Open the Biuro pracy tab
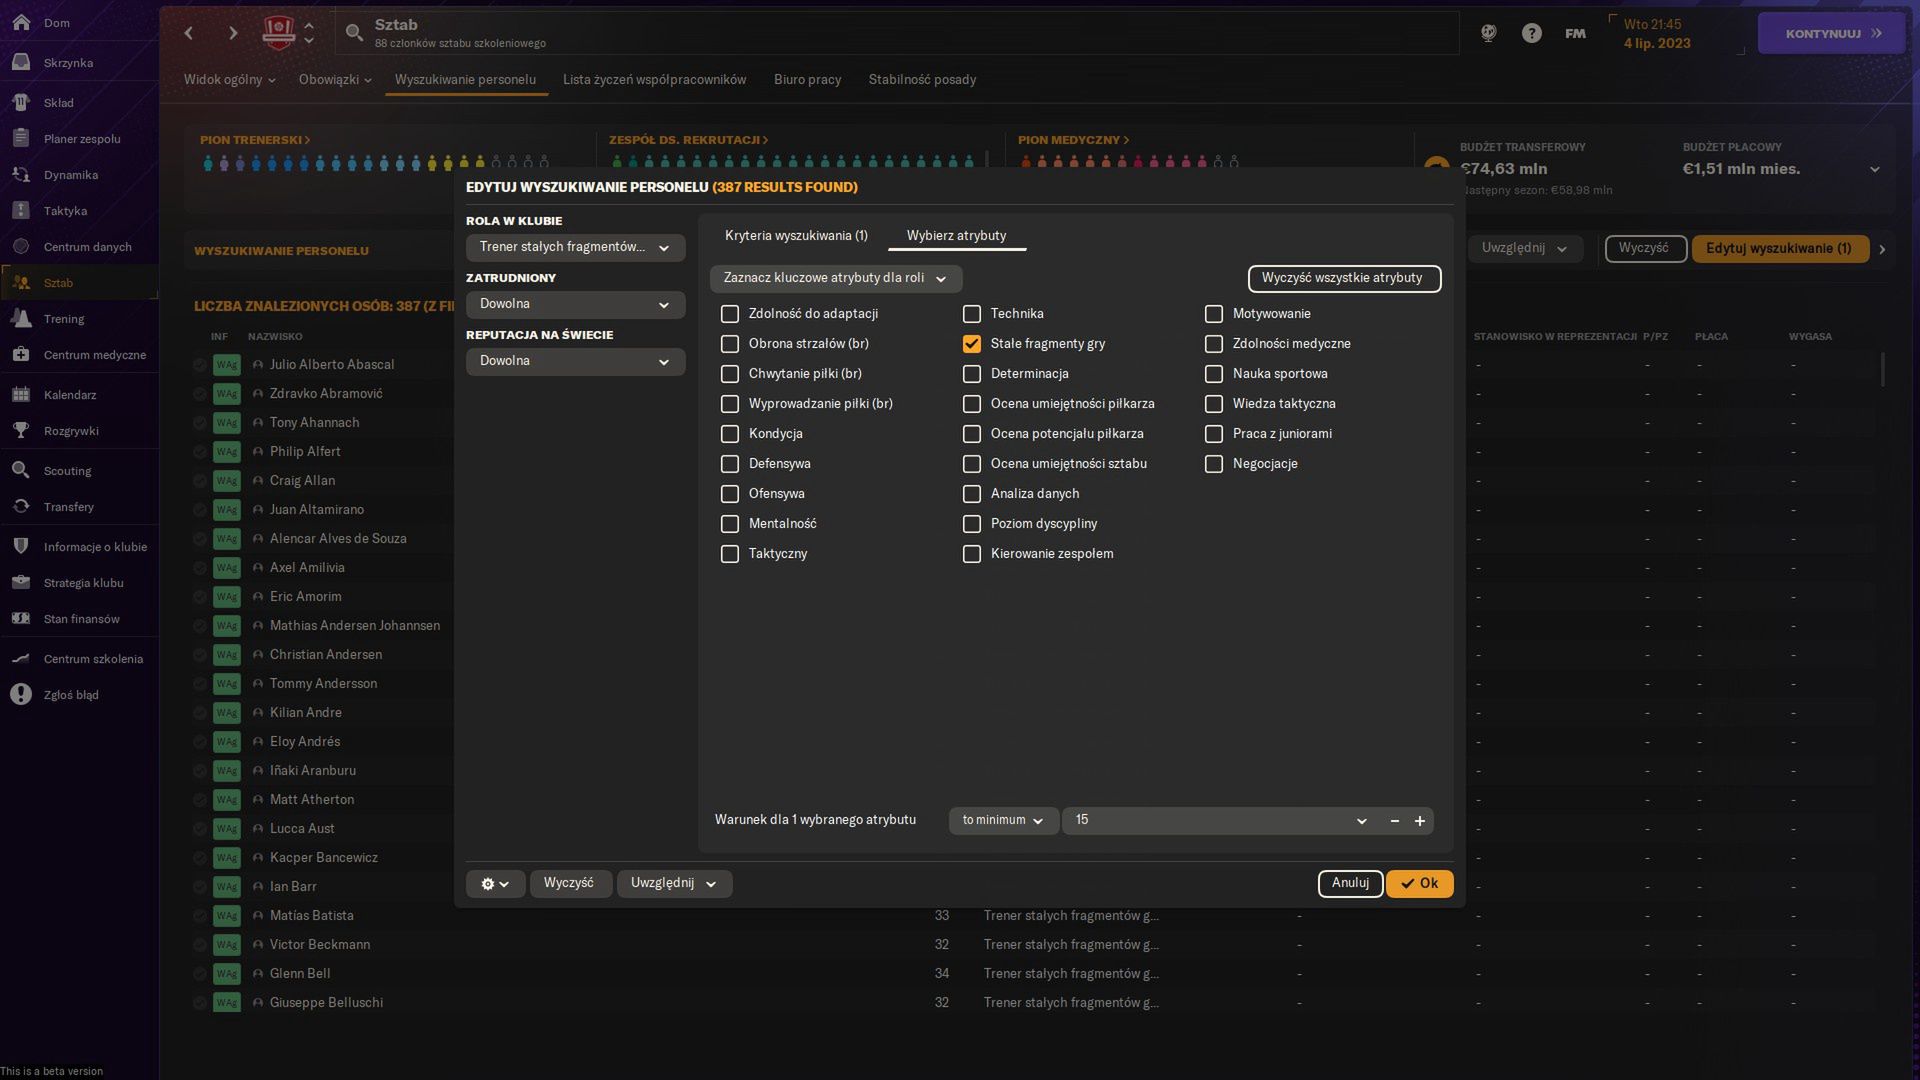Viewport: 1920px width, 1080px height. [x=807, y=80]
